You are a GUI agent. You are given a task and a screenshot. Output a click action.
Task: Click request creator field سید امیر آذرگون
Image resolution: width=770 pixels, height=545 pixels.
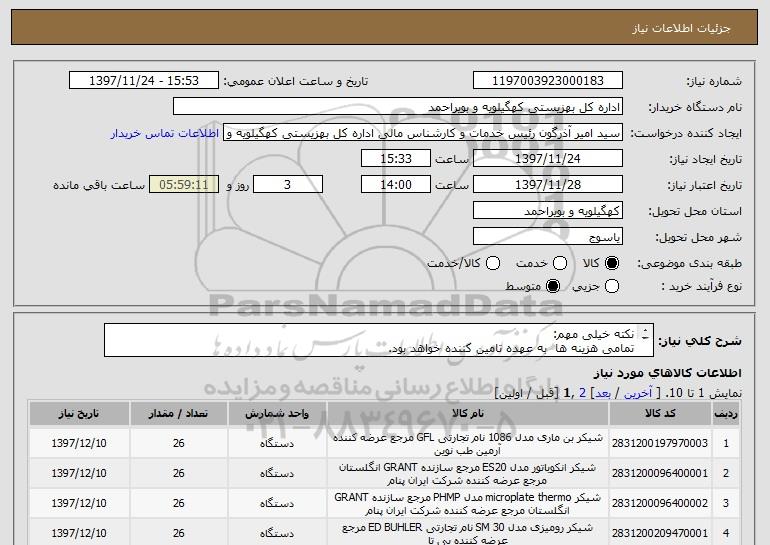[x=423, y=133]
